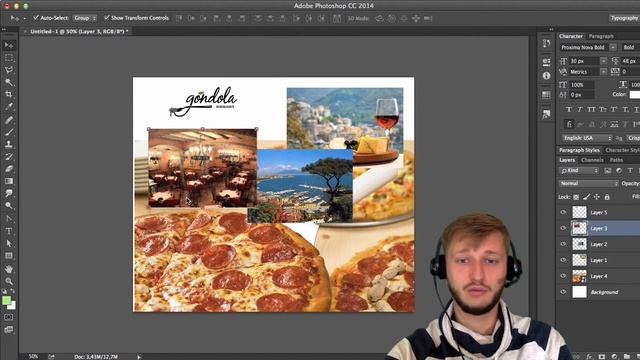Switch to Channels tab
640x360 pixels.
coord(592,160)
